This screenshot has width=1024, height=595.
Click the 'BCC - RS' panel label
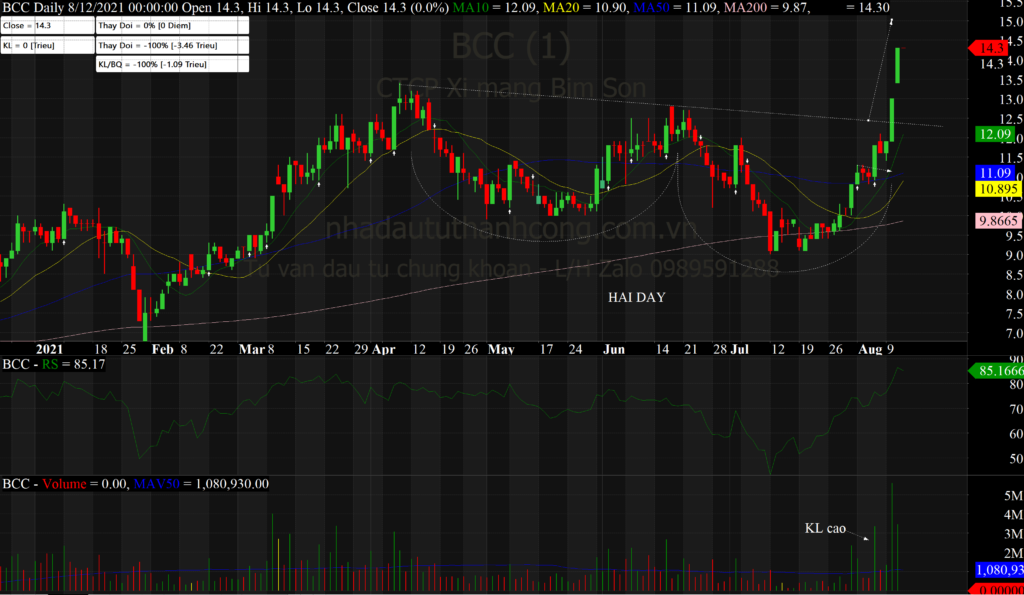[28, 365]
